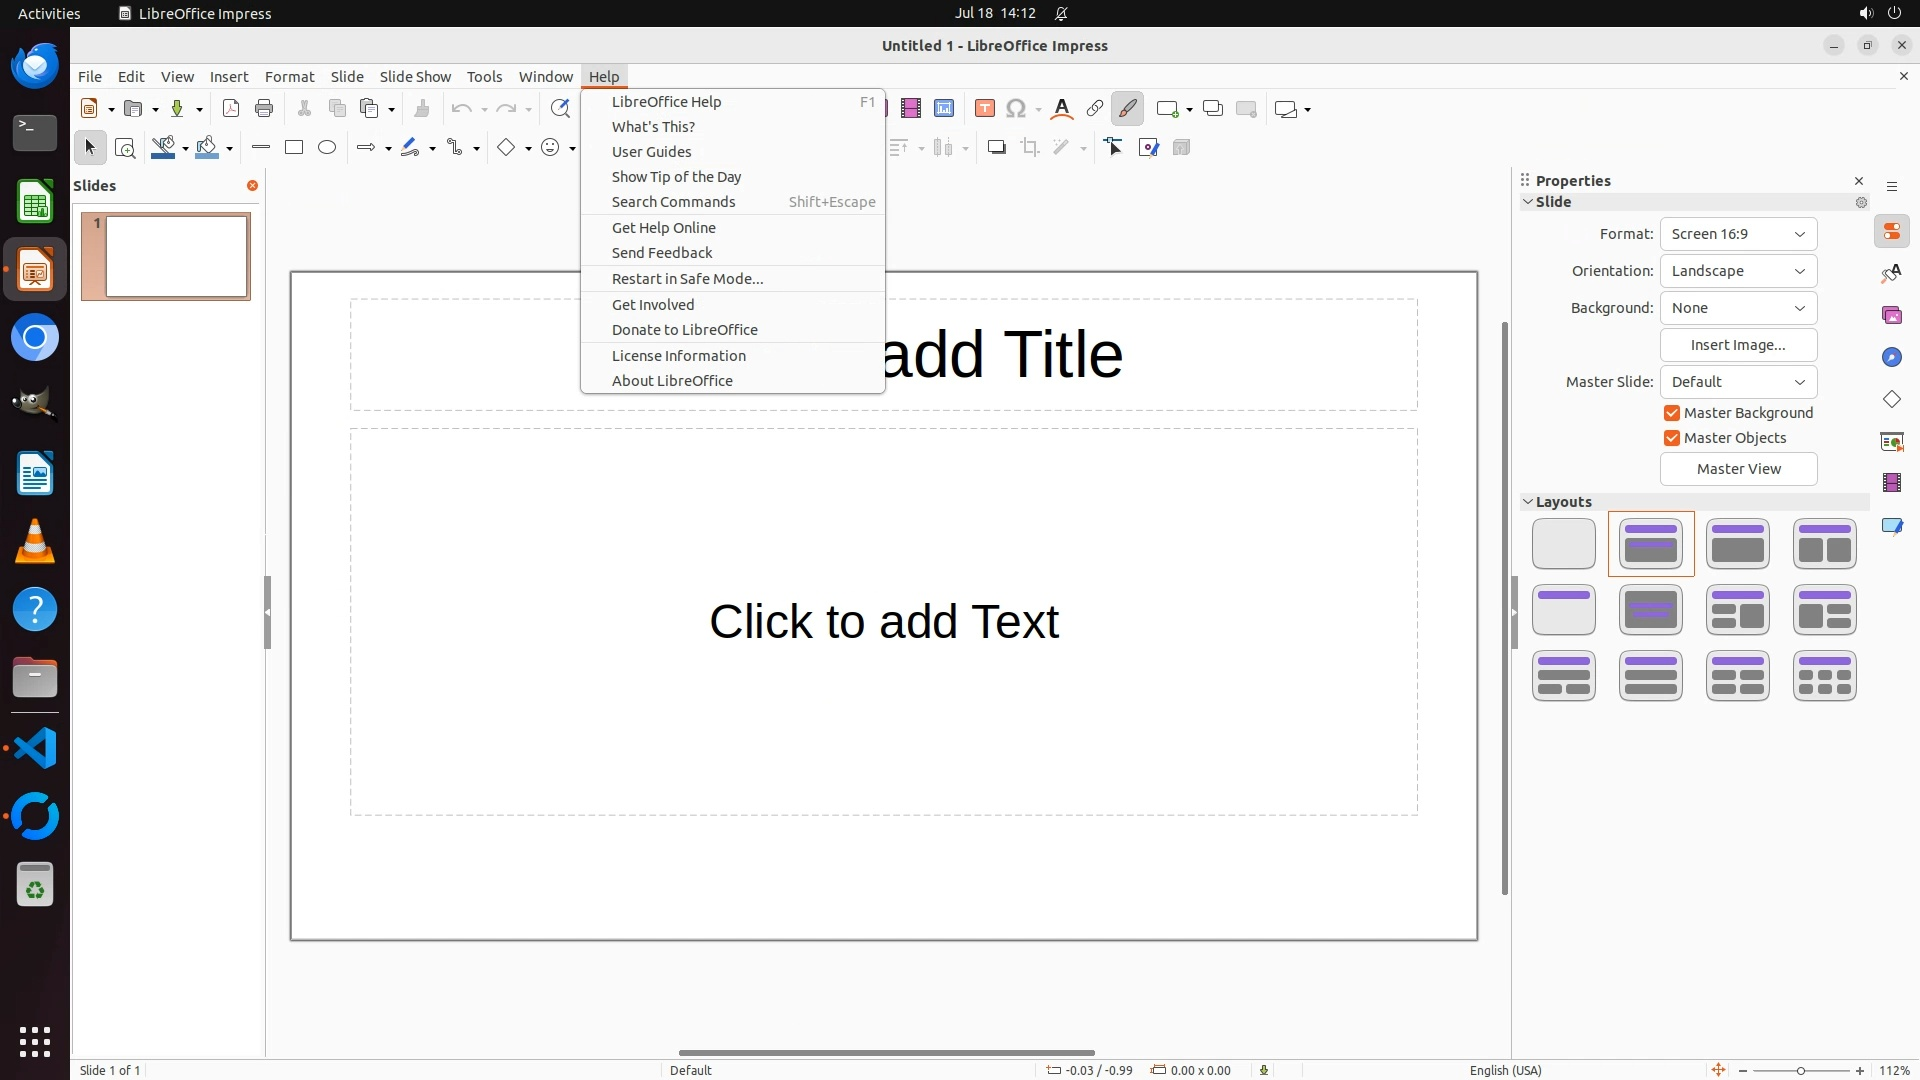Open the Orientation dropdown showing Landscape
The image size is (1920, 1080).
1738,271
